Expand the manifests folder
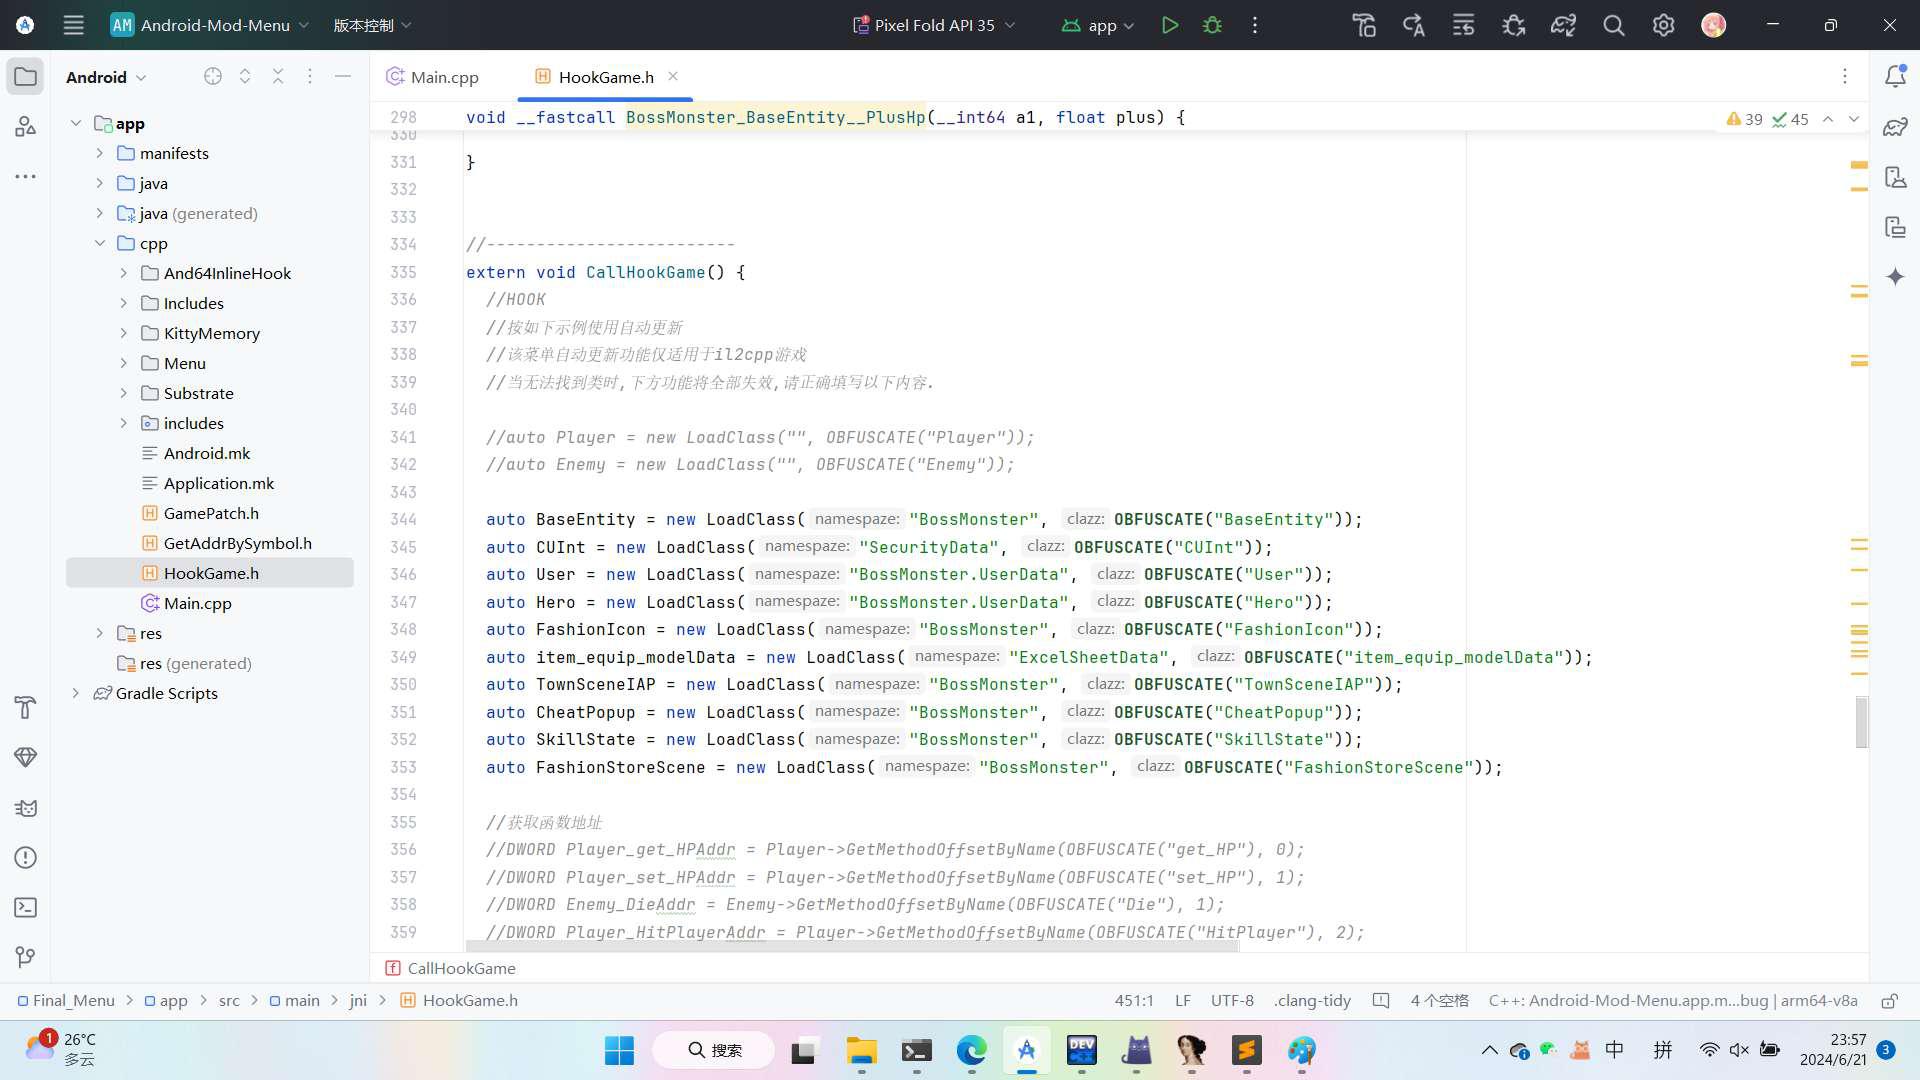Screen dimensions: 1920x1080 pyautogui.click(x=100, y=153)
